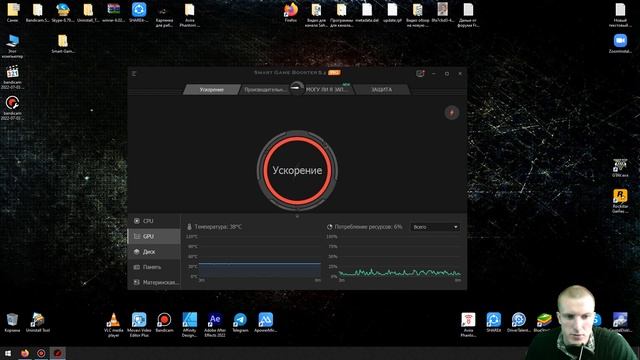This screenshot has width=640, height=360.
Task: Open the Avira Phantom shortcut in the bottom row
Action: pyautogui.click(x=468, y=325)
